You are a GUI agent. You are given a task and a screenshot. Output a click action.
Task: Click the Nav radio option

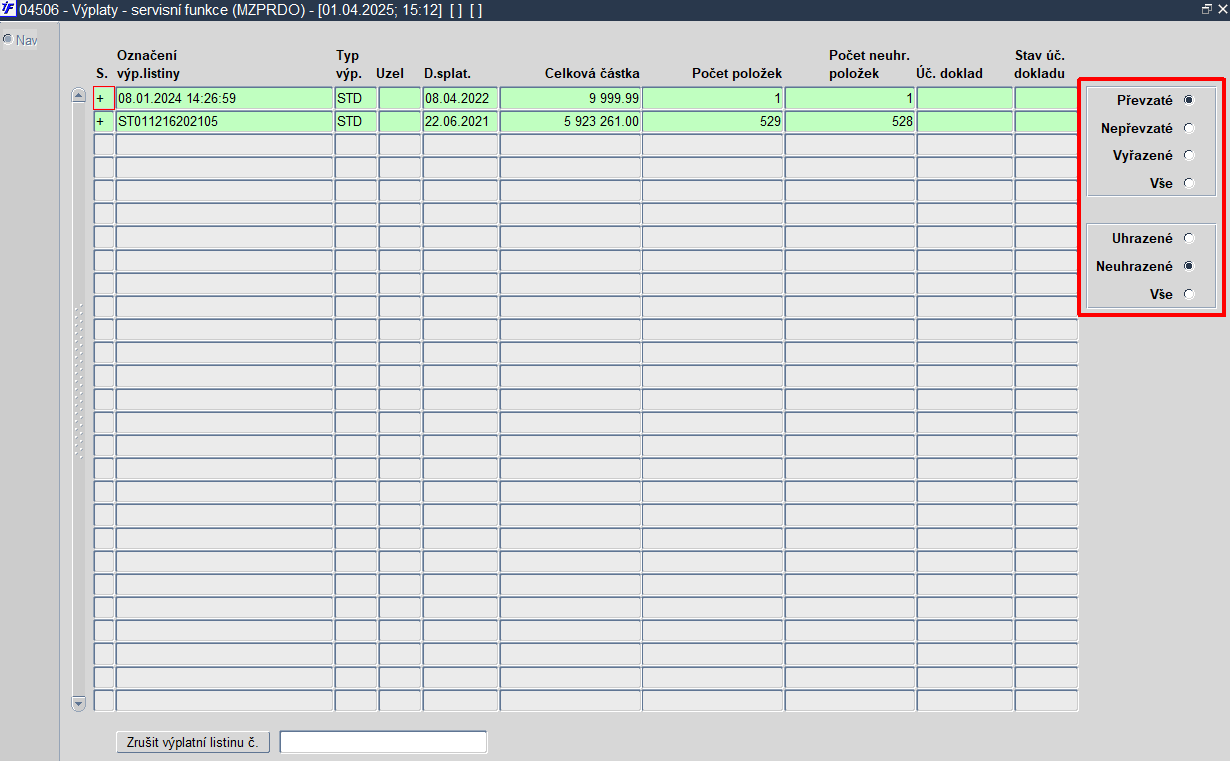tap(8, 40)
